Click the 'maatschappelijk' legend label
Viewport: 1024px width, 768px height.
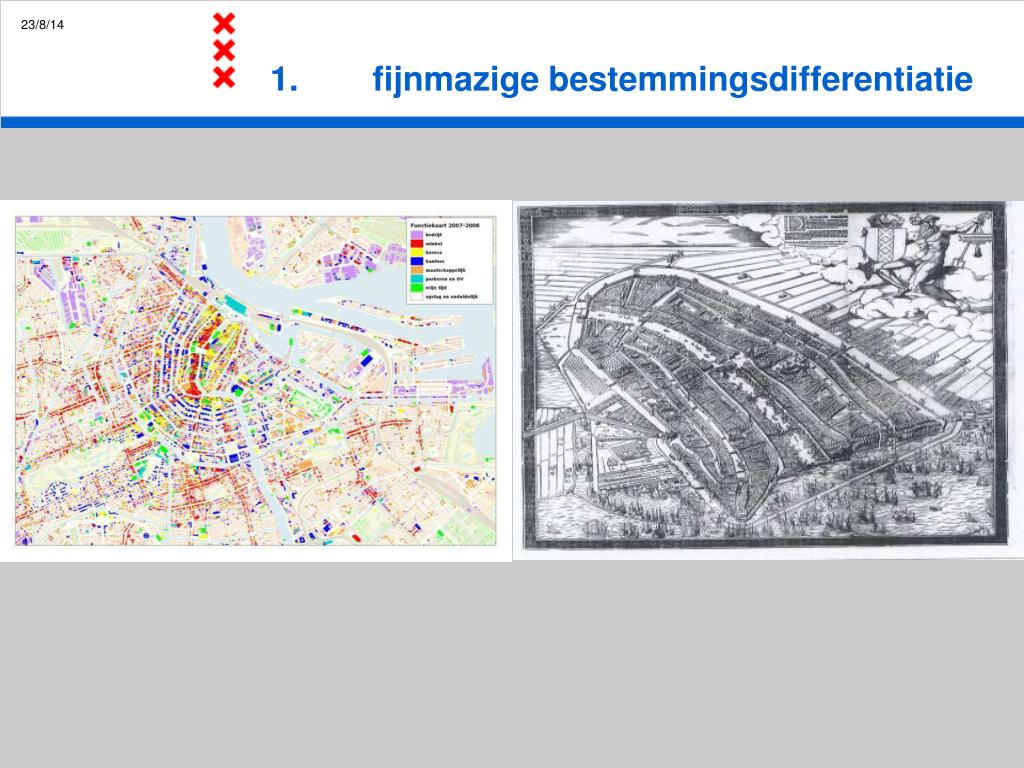445,270
